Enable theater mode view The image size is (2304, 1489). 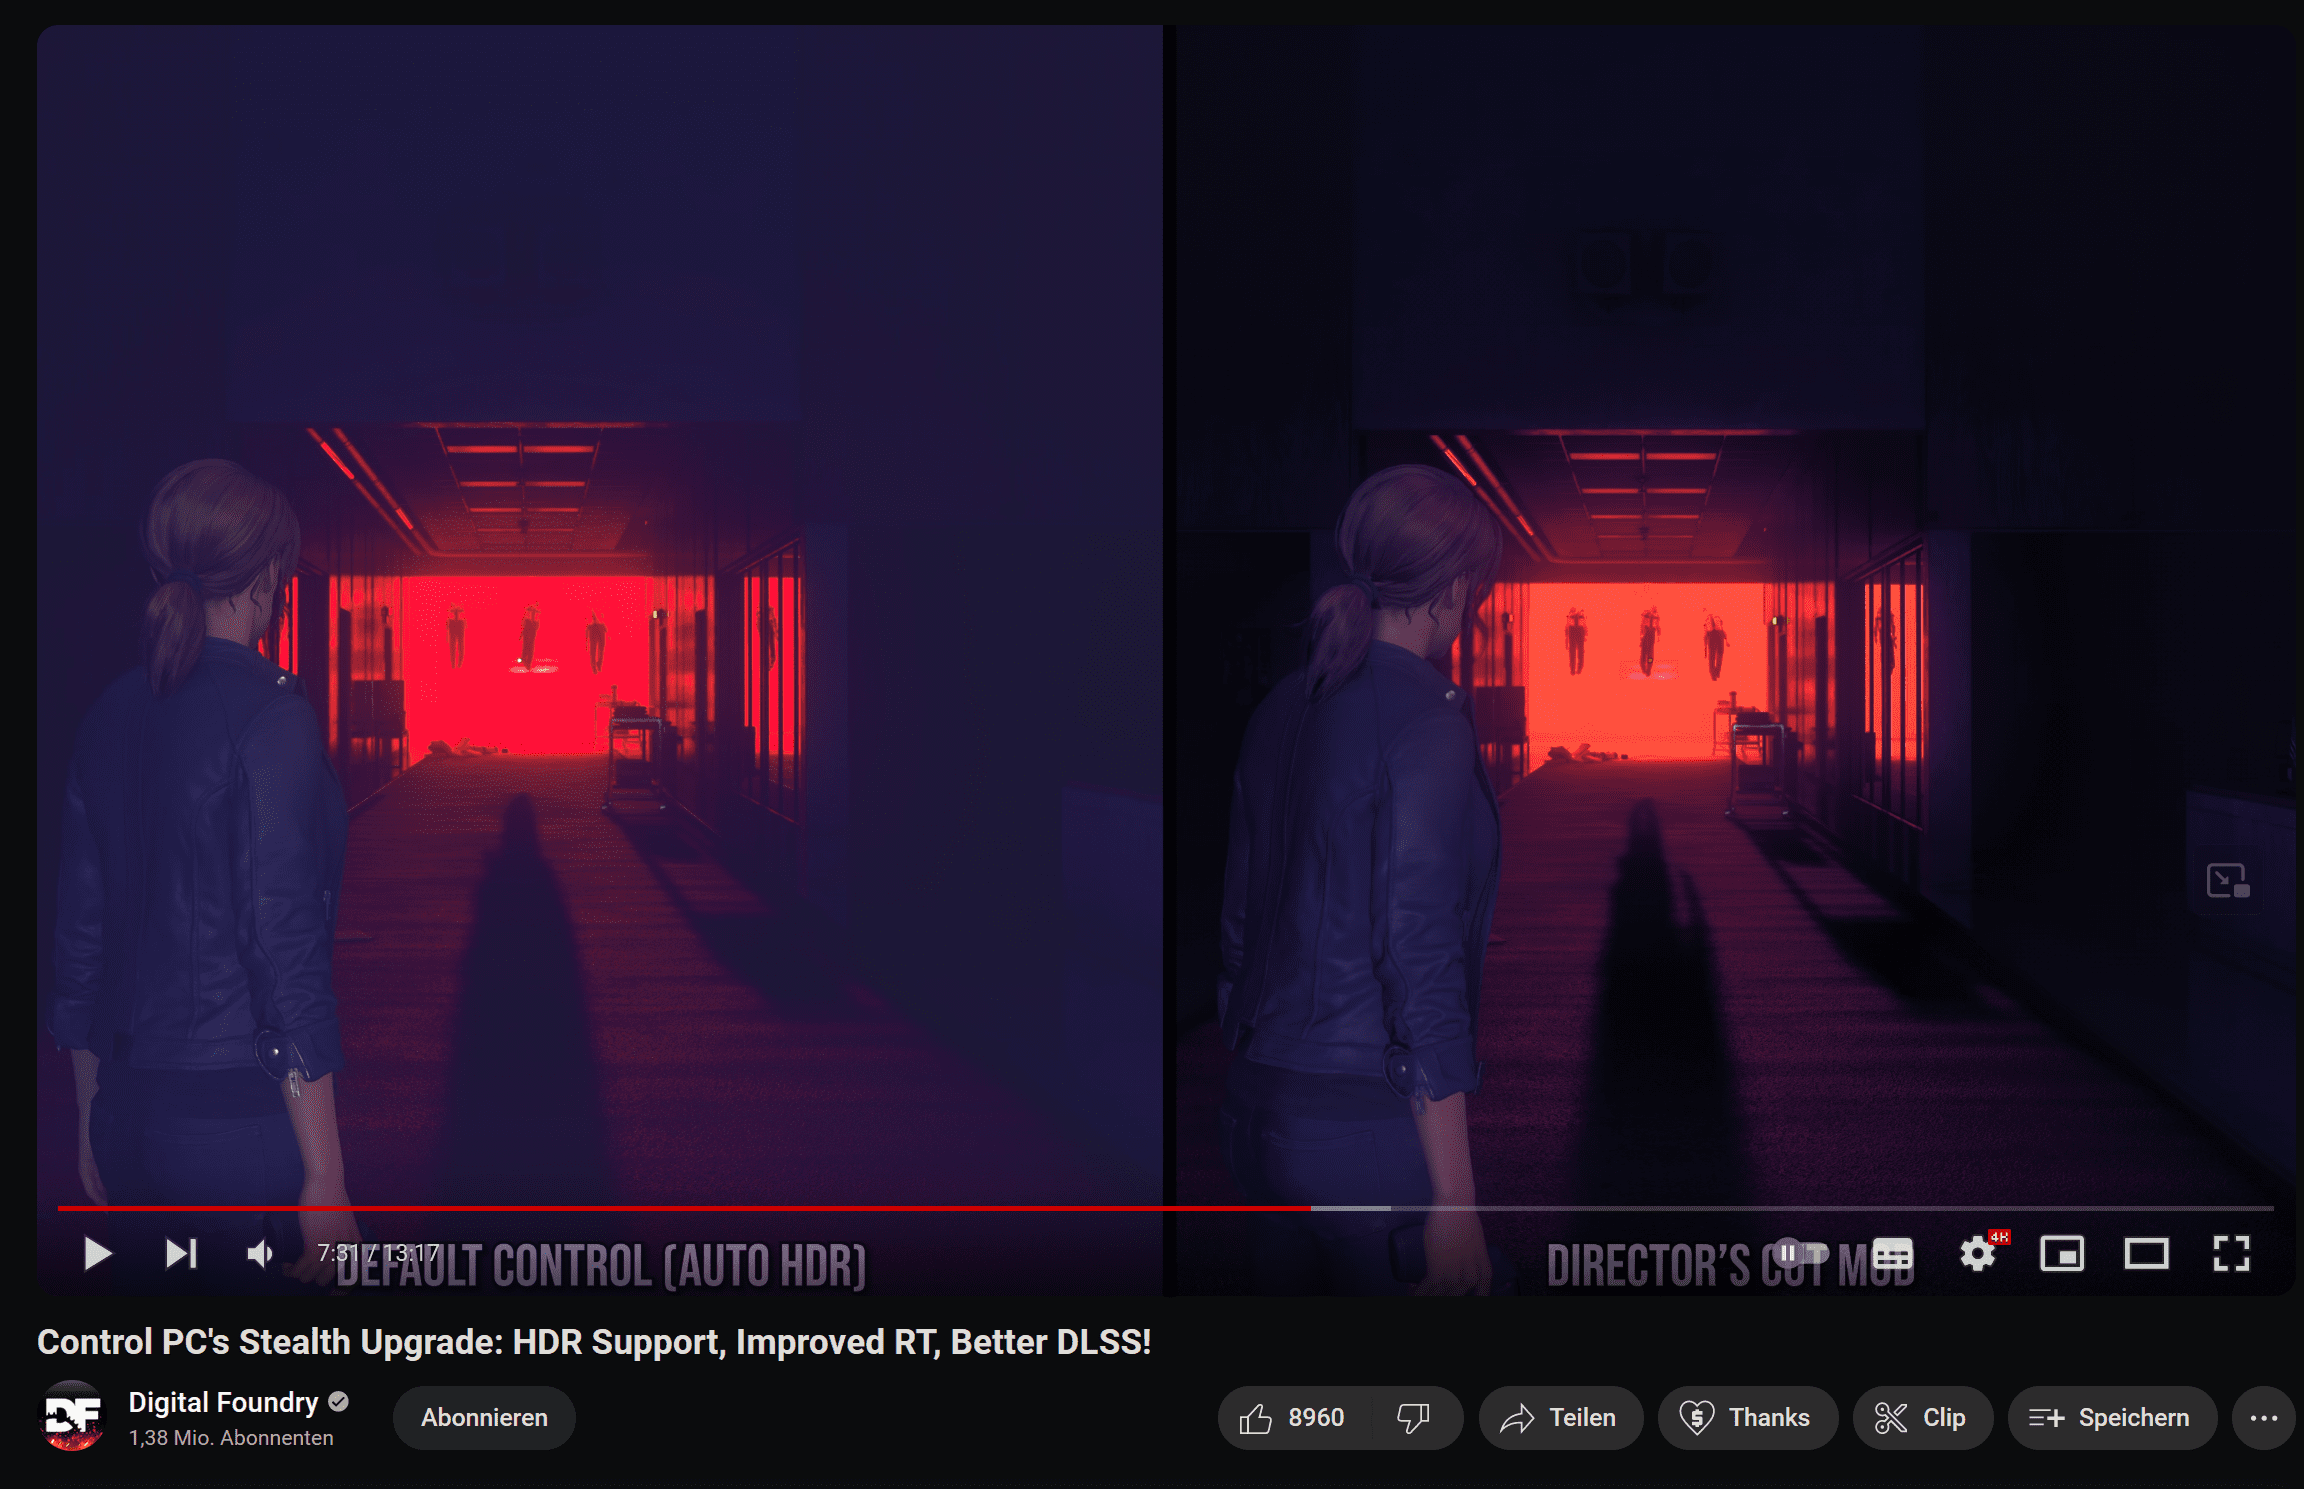coord(2146,1253)
